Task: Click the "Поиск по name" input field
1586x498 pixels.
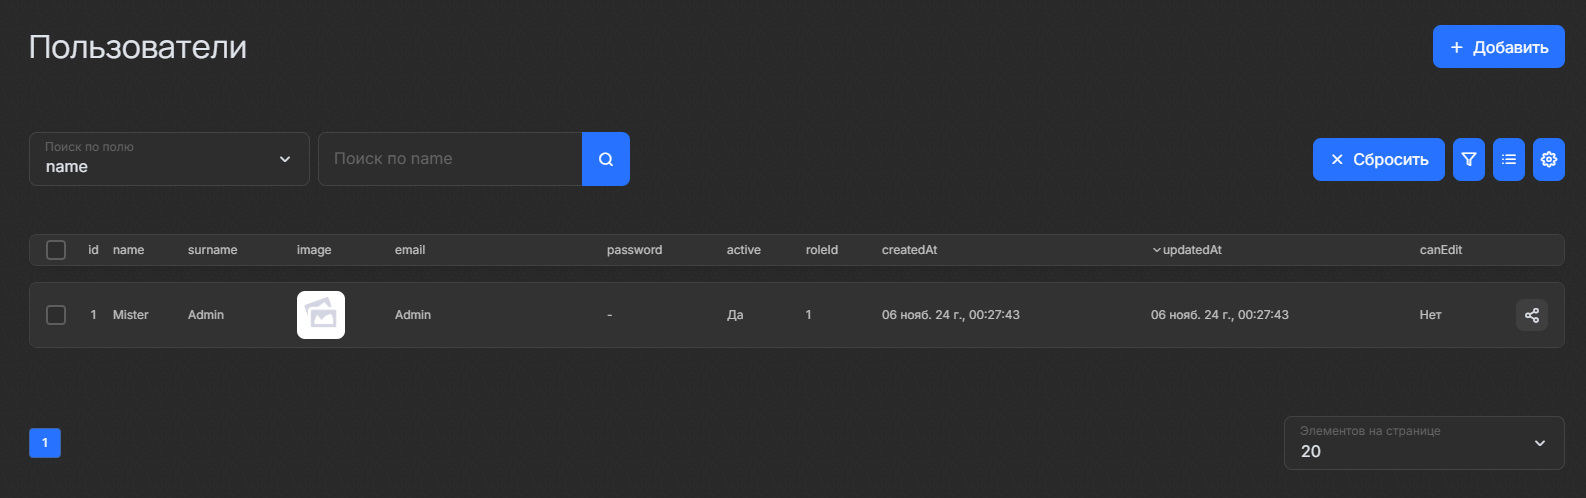Action: point(450,159)
